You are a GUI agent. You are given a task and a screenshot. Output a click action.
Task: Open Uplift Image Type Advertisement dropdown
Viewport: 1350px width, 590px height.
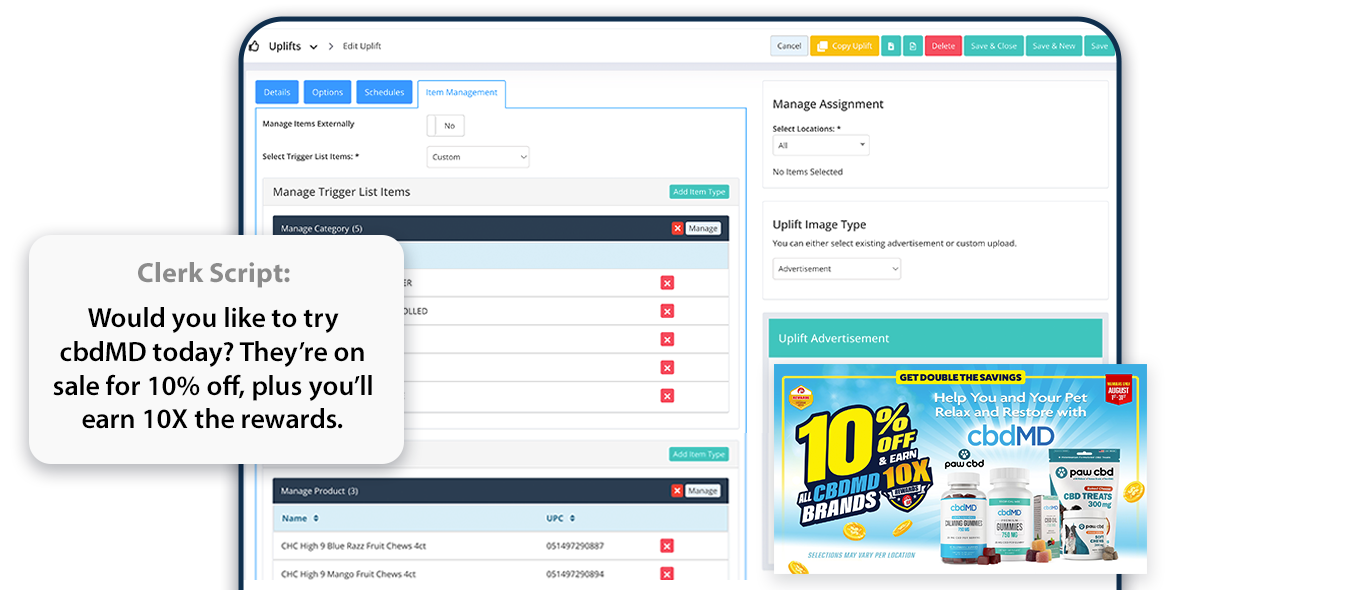pos(837,268)
